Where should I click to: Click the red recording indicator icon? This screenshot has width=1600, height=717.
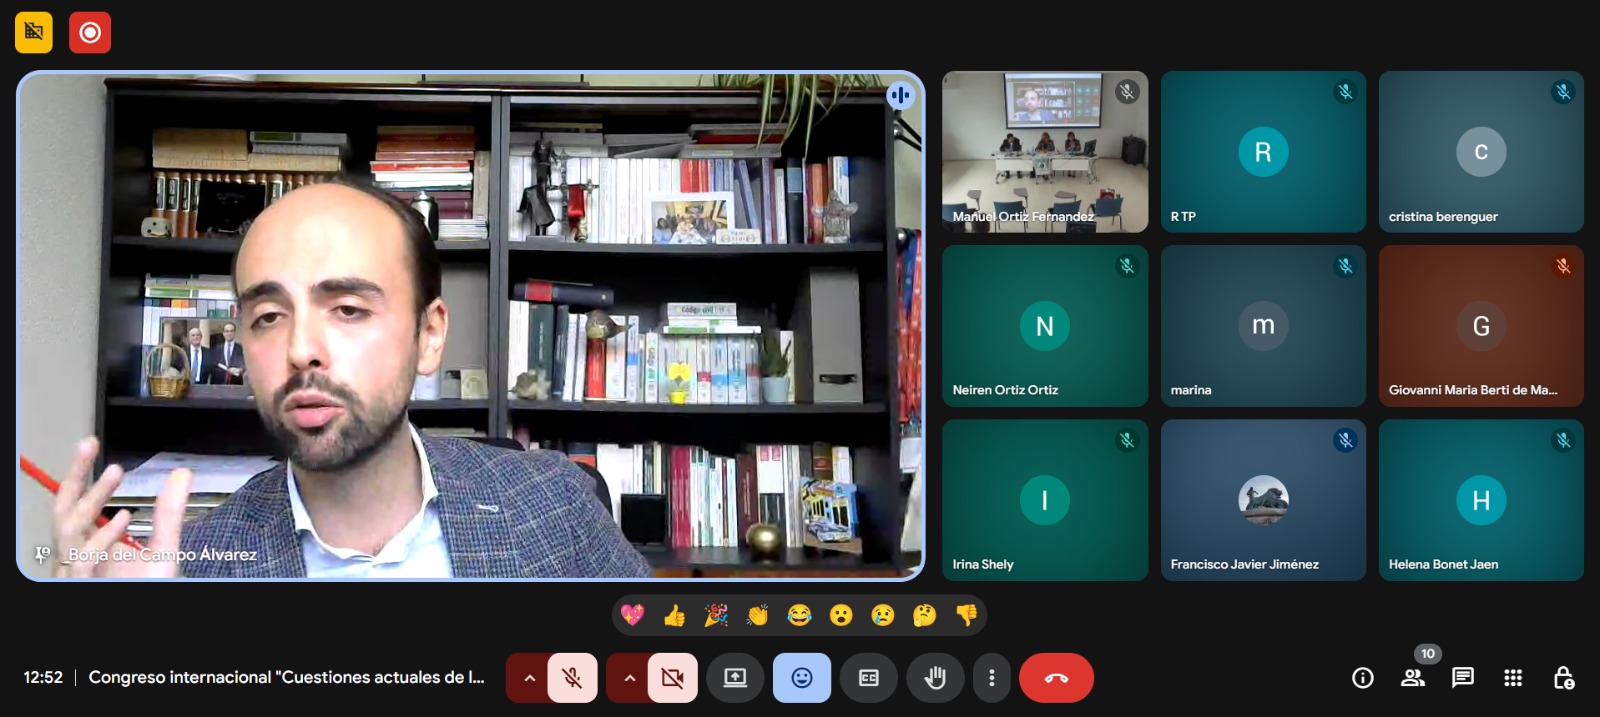pos(90,33)
